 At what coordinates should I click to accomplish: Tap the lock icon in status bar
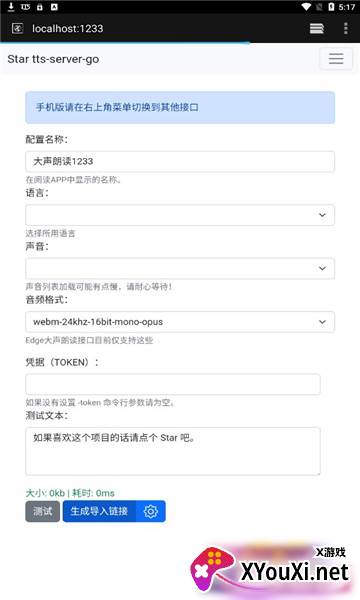(40, 7)
